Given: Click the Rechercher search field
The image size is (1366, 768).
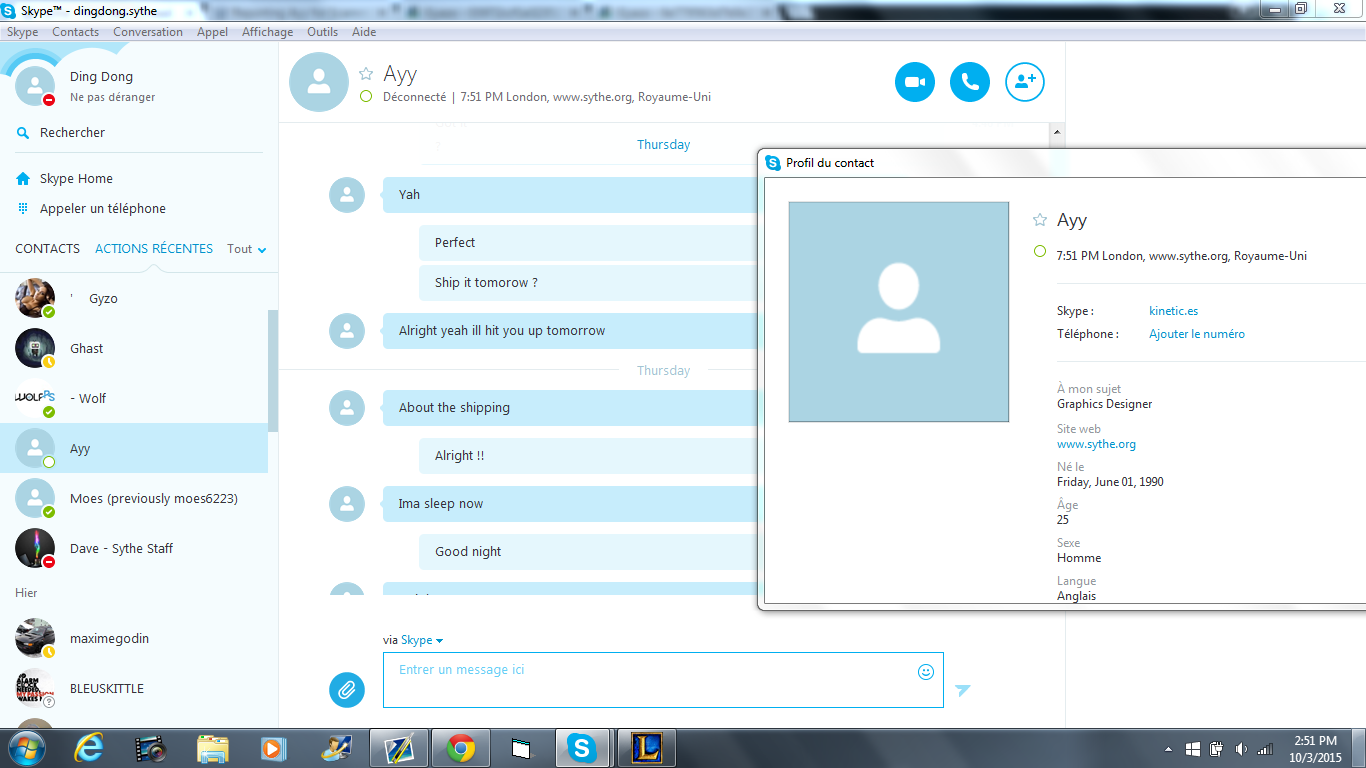Looking at the screenshot, I should pos(72,133).
